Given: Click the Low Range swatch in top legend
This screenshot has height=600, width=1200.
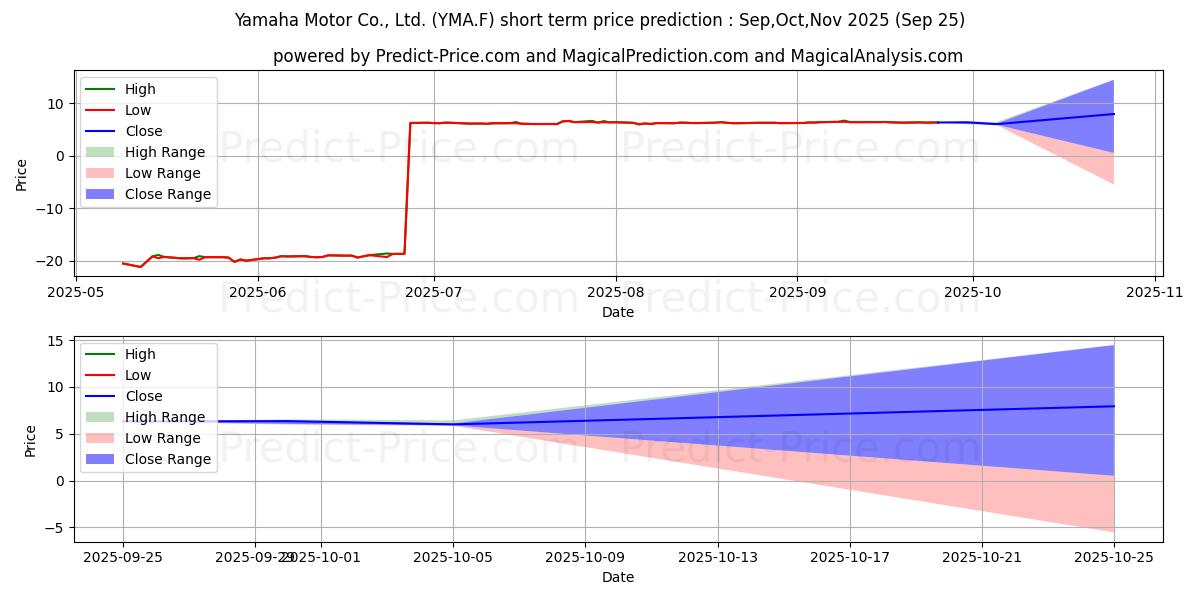Looking at the screenshot, I should click(x=100, y=174).
